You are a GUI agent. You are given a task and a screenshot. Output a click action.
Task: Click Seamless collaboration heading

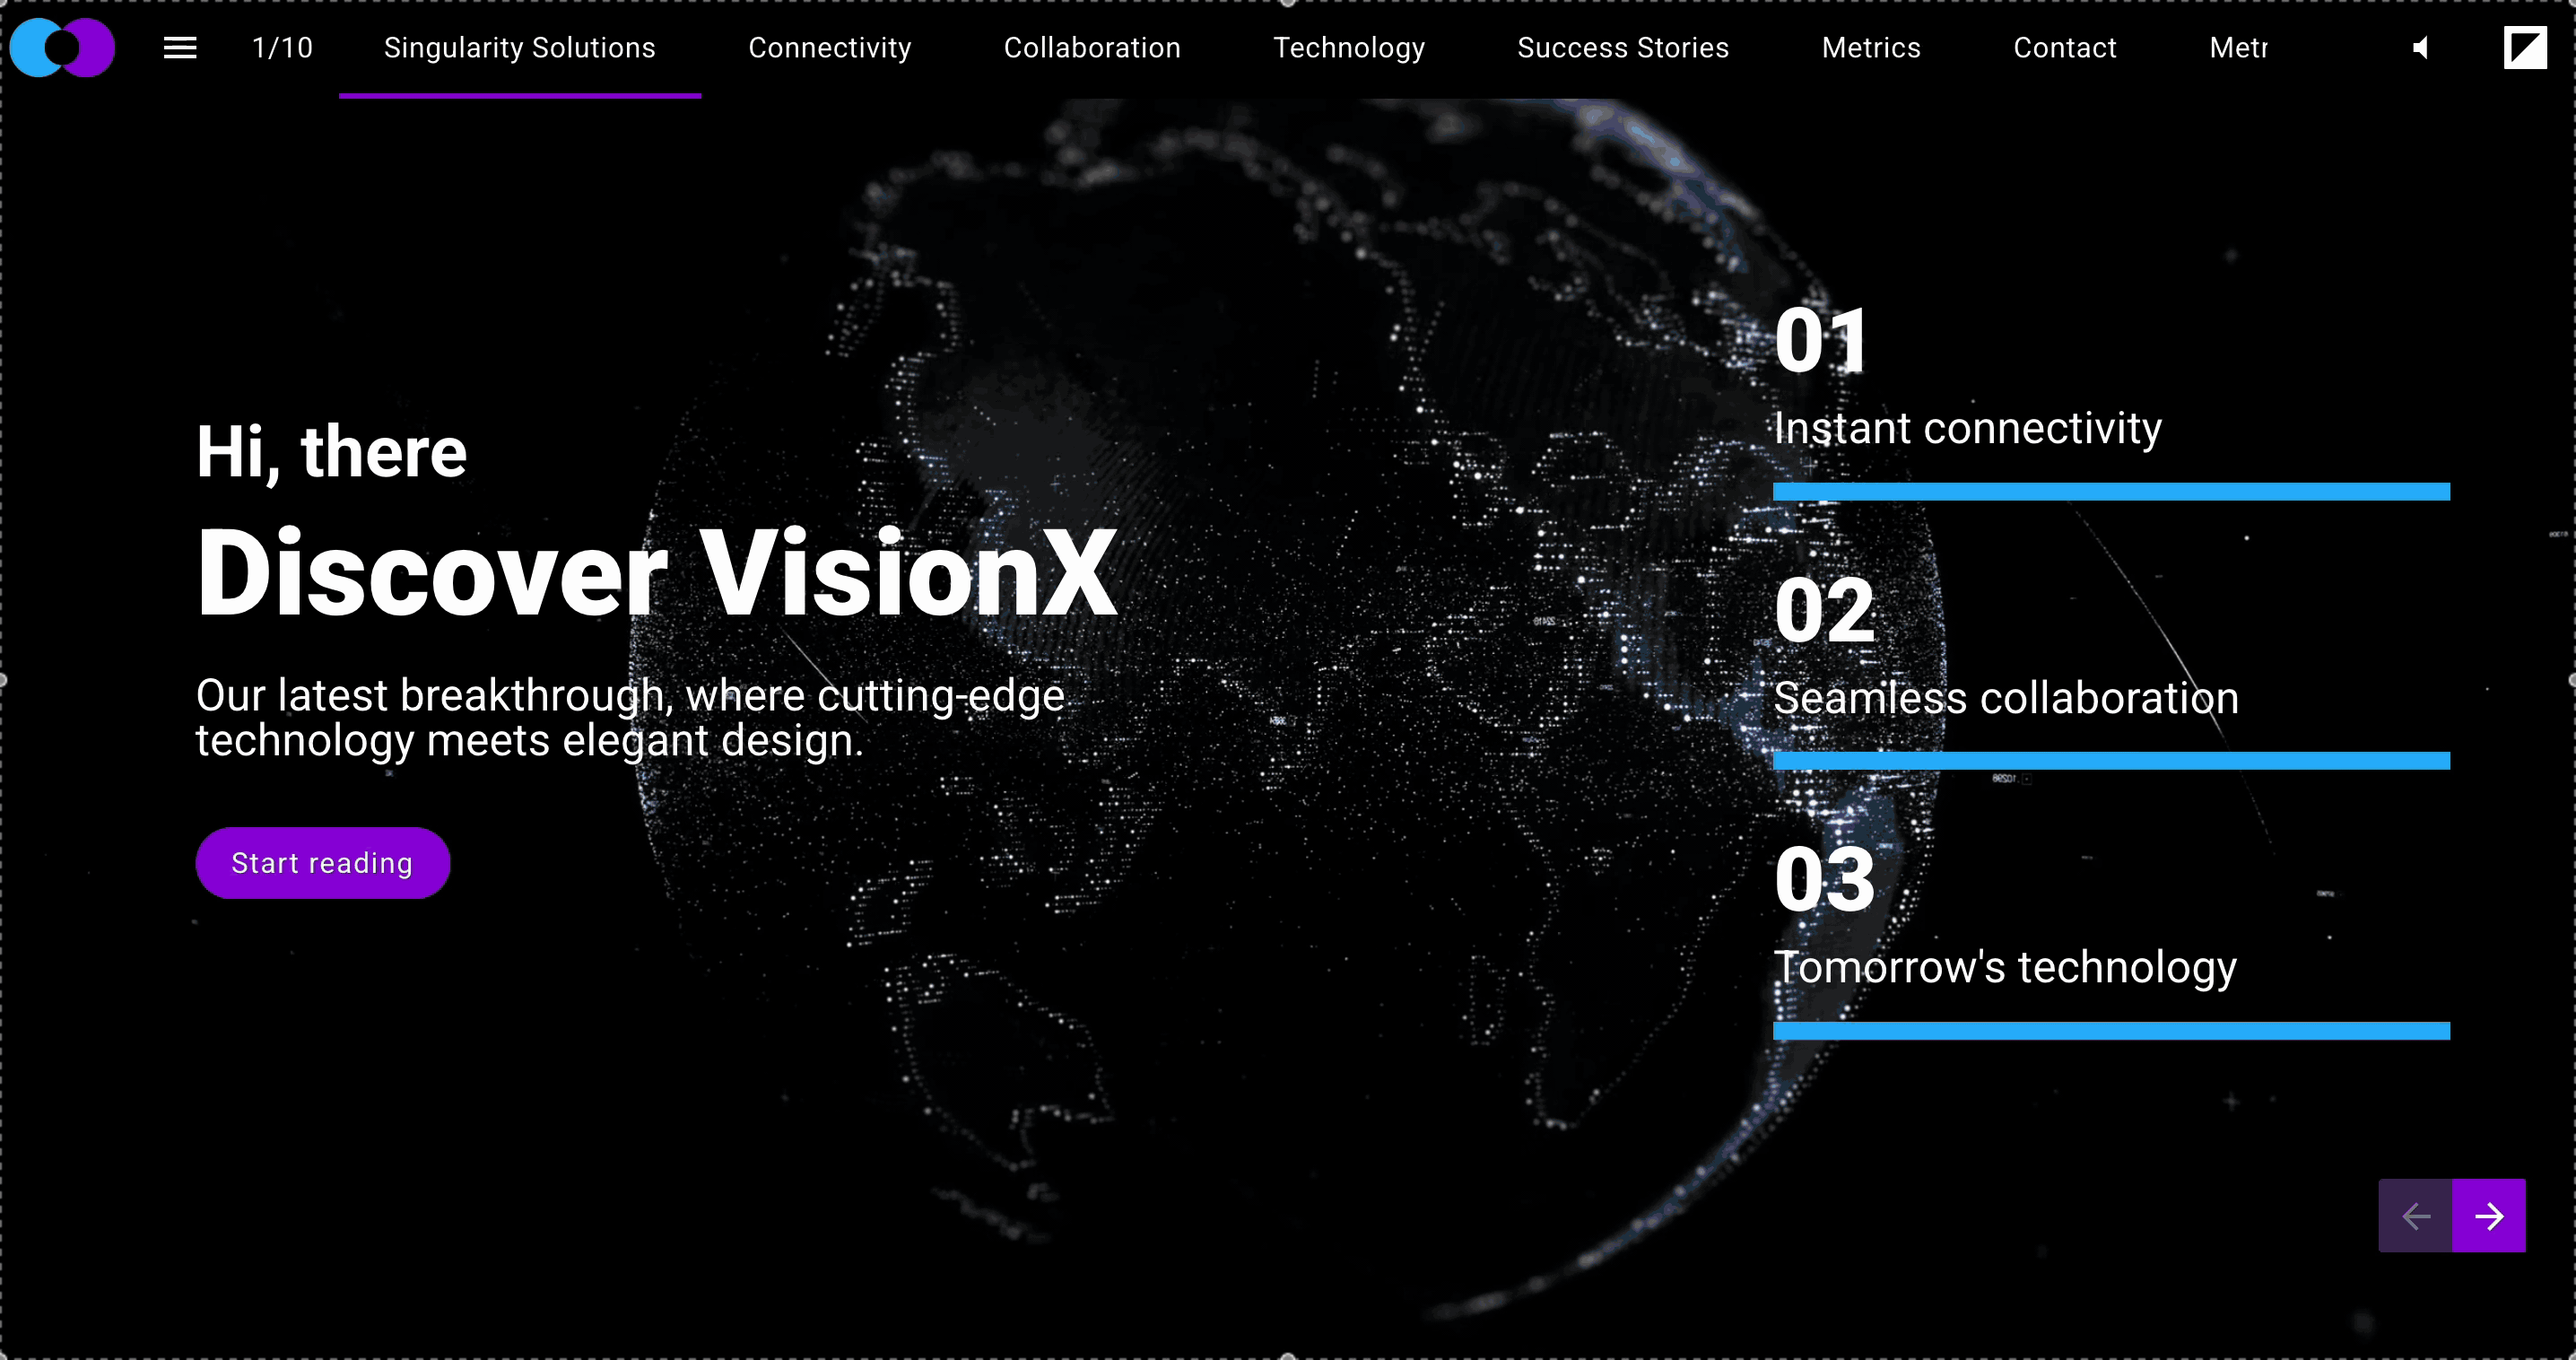pyautogui.click(x=2005, y=698)
